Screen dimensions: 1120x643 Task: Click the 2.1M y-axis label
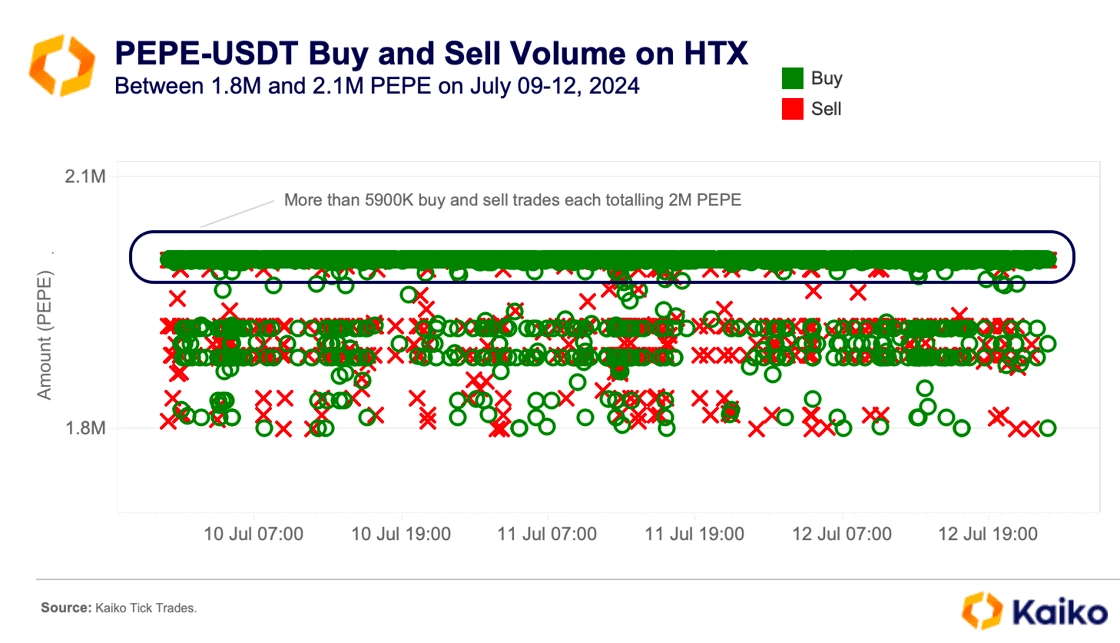tap(85, 176)
